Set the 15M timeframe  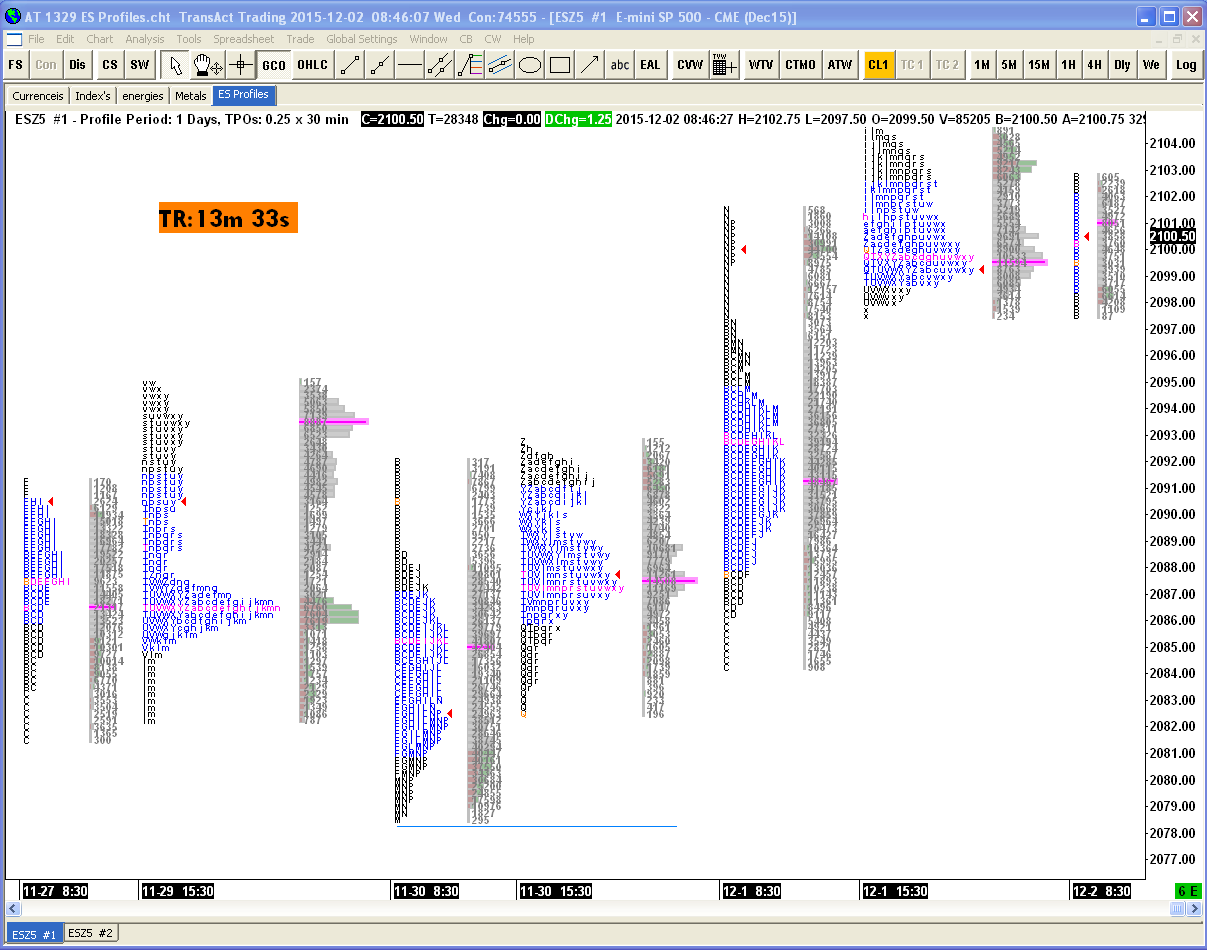coord(1039,65)
